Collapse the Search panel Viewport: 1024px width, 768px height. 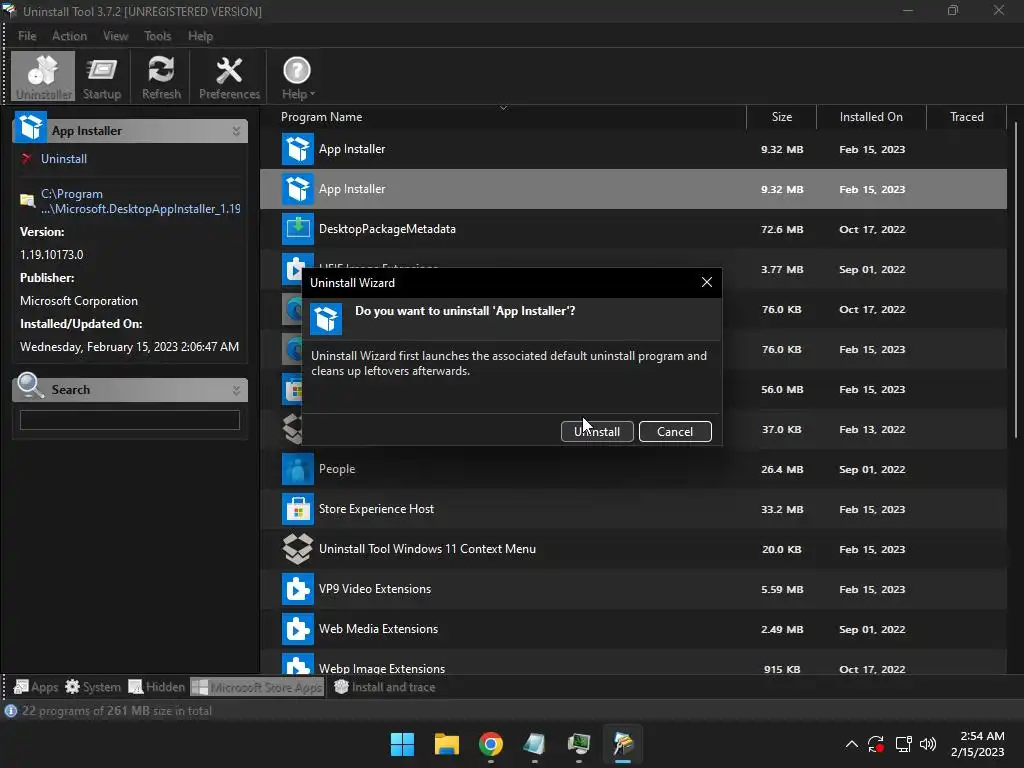coord(236,390)
